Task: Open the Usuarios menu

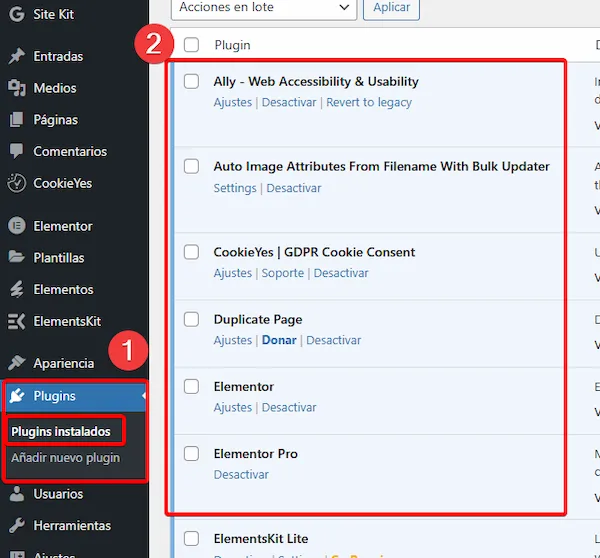Action: tap(58, 494)
